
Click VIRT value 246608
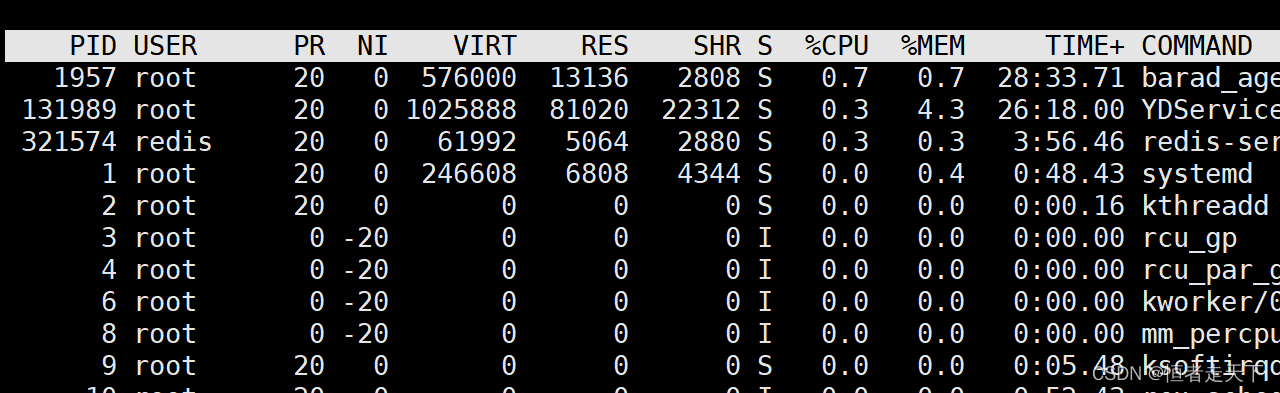469,174
